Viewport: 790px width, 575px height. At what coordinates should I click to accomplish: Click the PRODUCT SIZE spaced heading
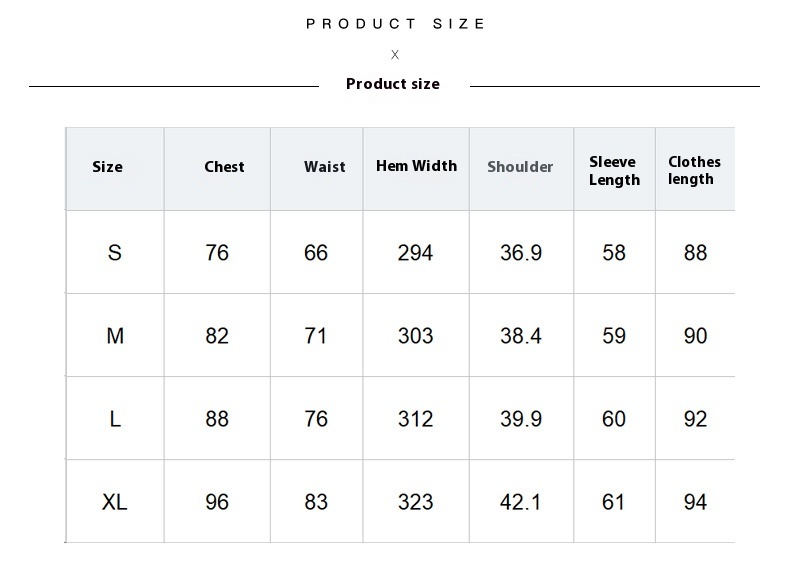pyautogui.click(x=396, y=24)
